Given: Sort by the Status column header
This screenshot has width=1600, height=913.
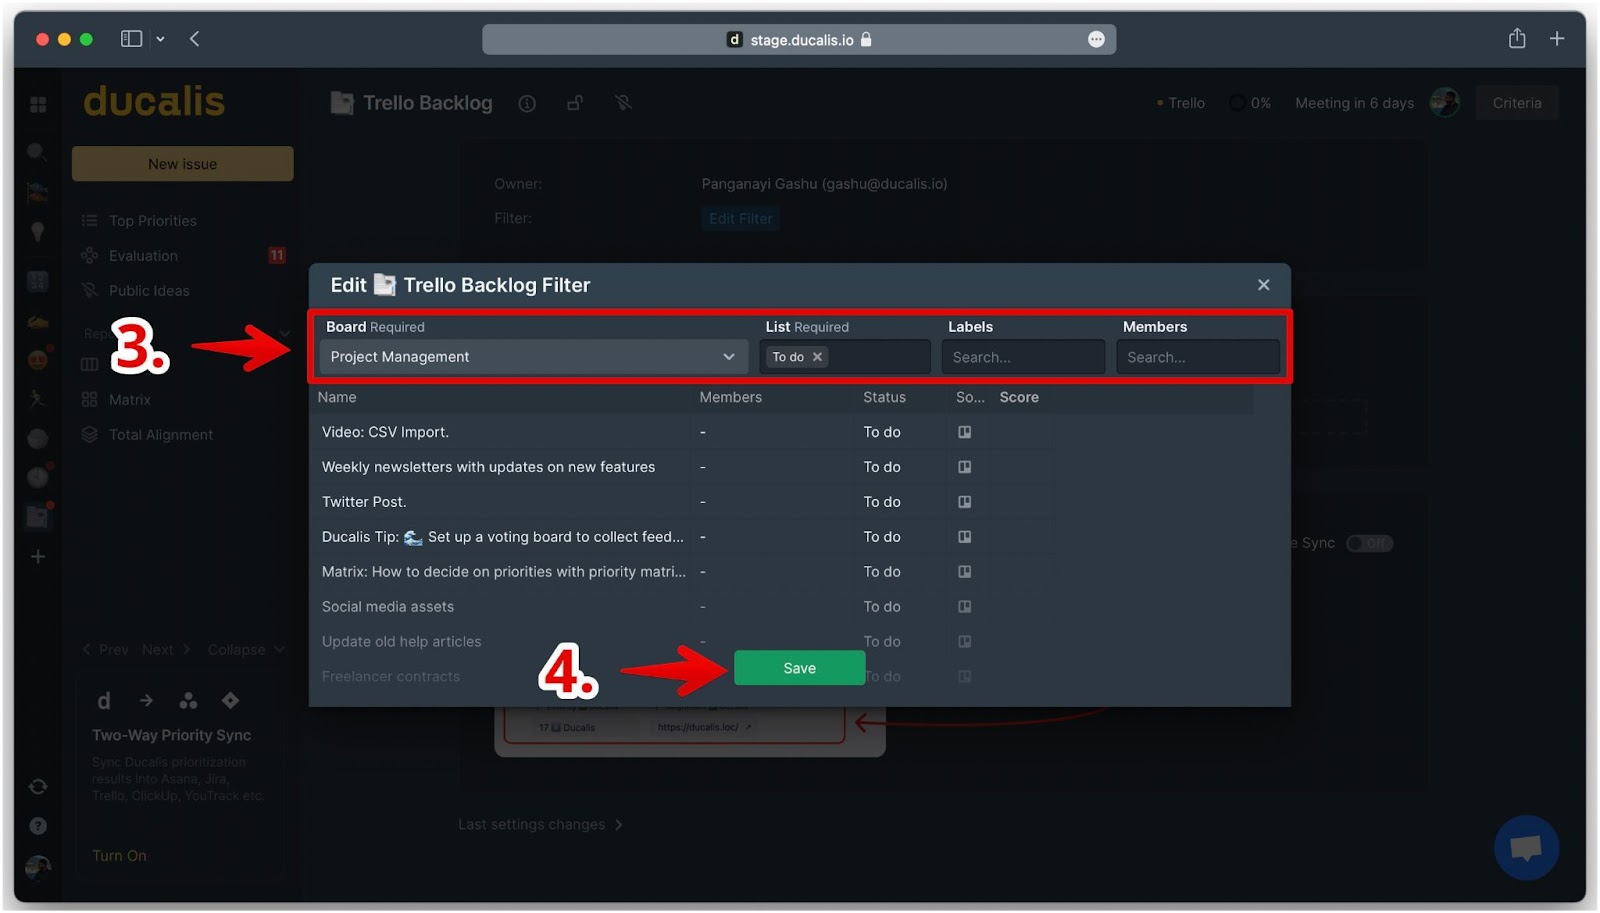Looking at the screenshot, I should tap(884, 397).
